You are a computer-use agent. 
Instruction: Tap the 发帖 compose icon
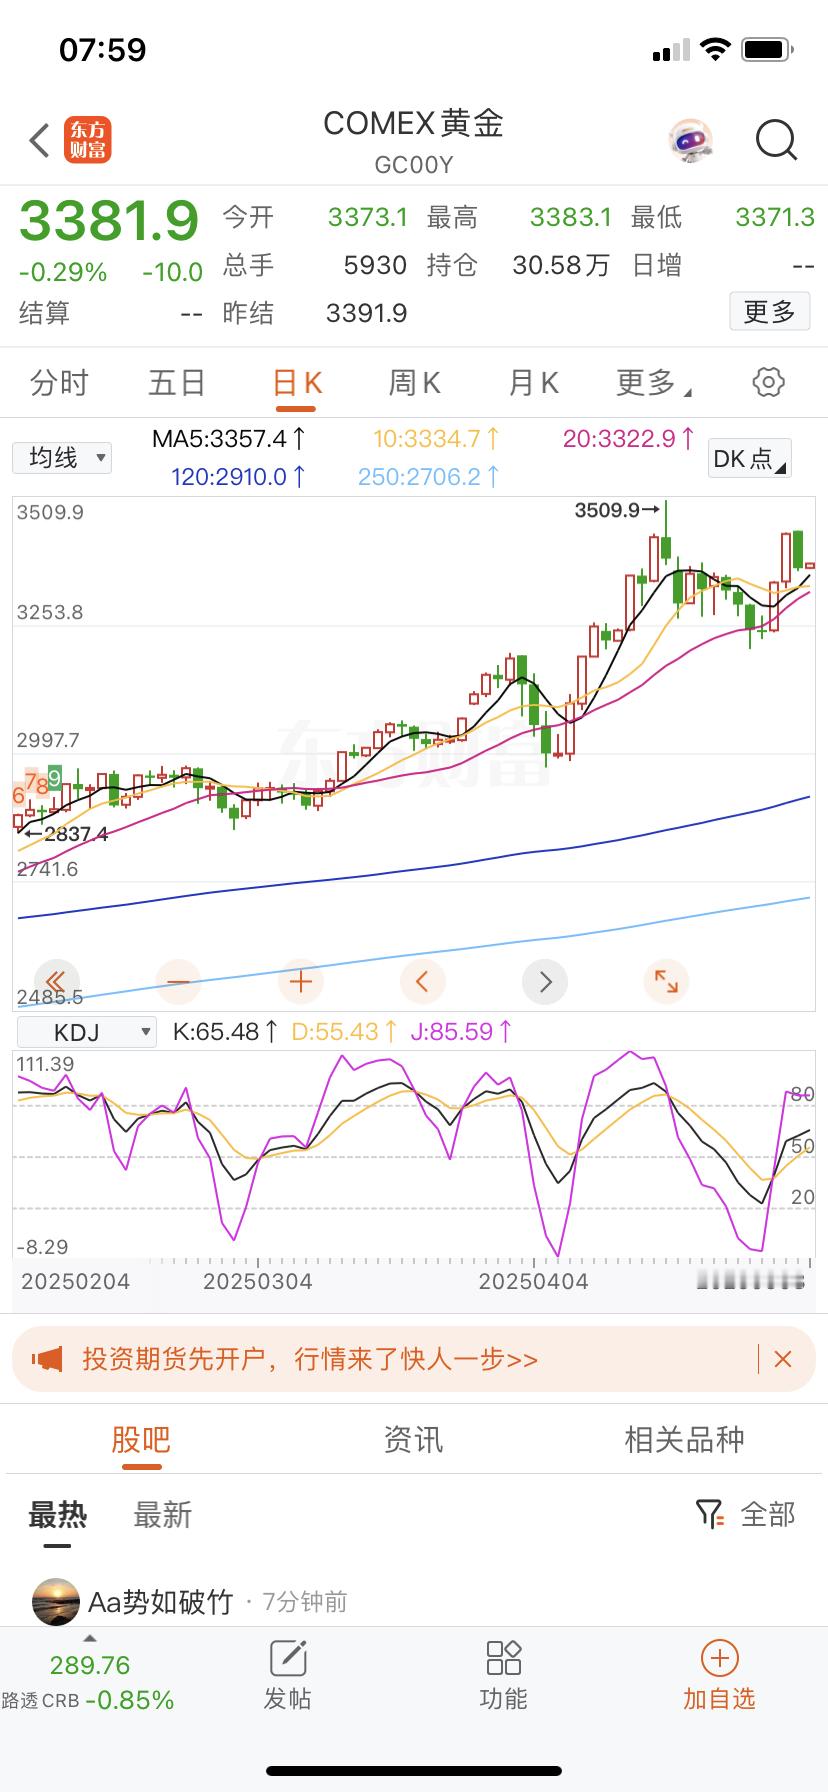point(288,1658)
